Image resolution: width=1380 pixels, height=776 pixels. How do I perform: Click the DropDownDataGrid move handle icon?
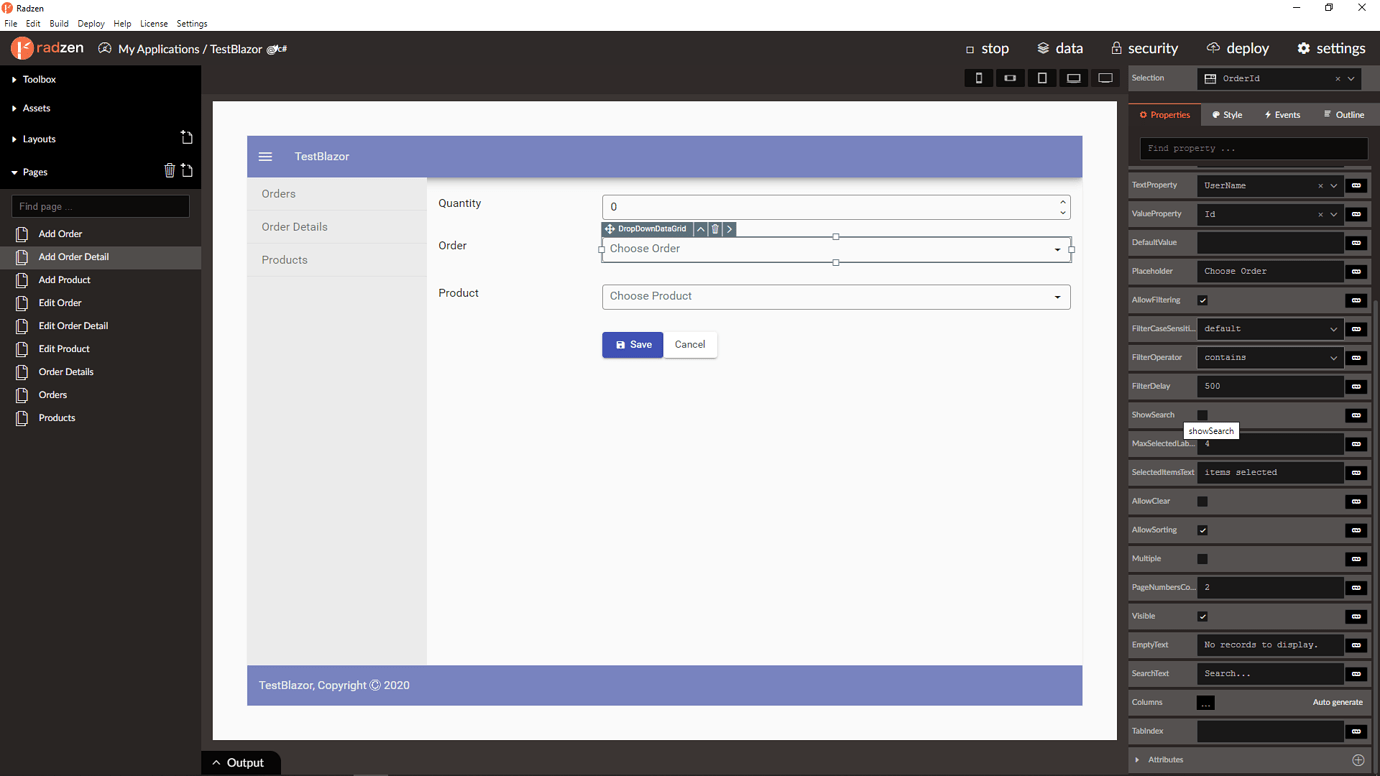pos(609,229)
